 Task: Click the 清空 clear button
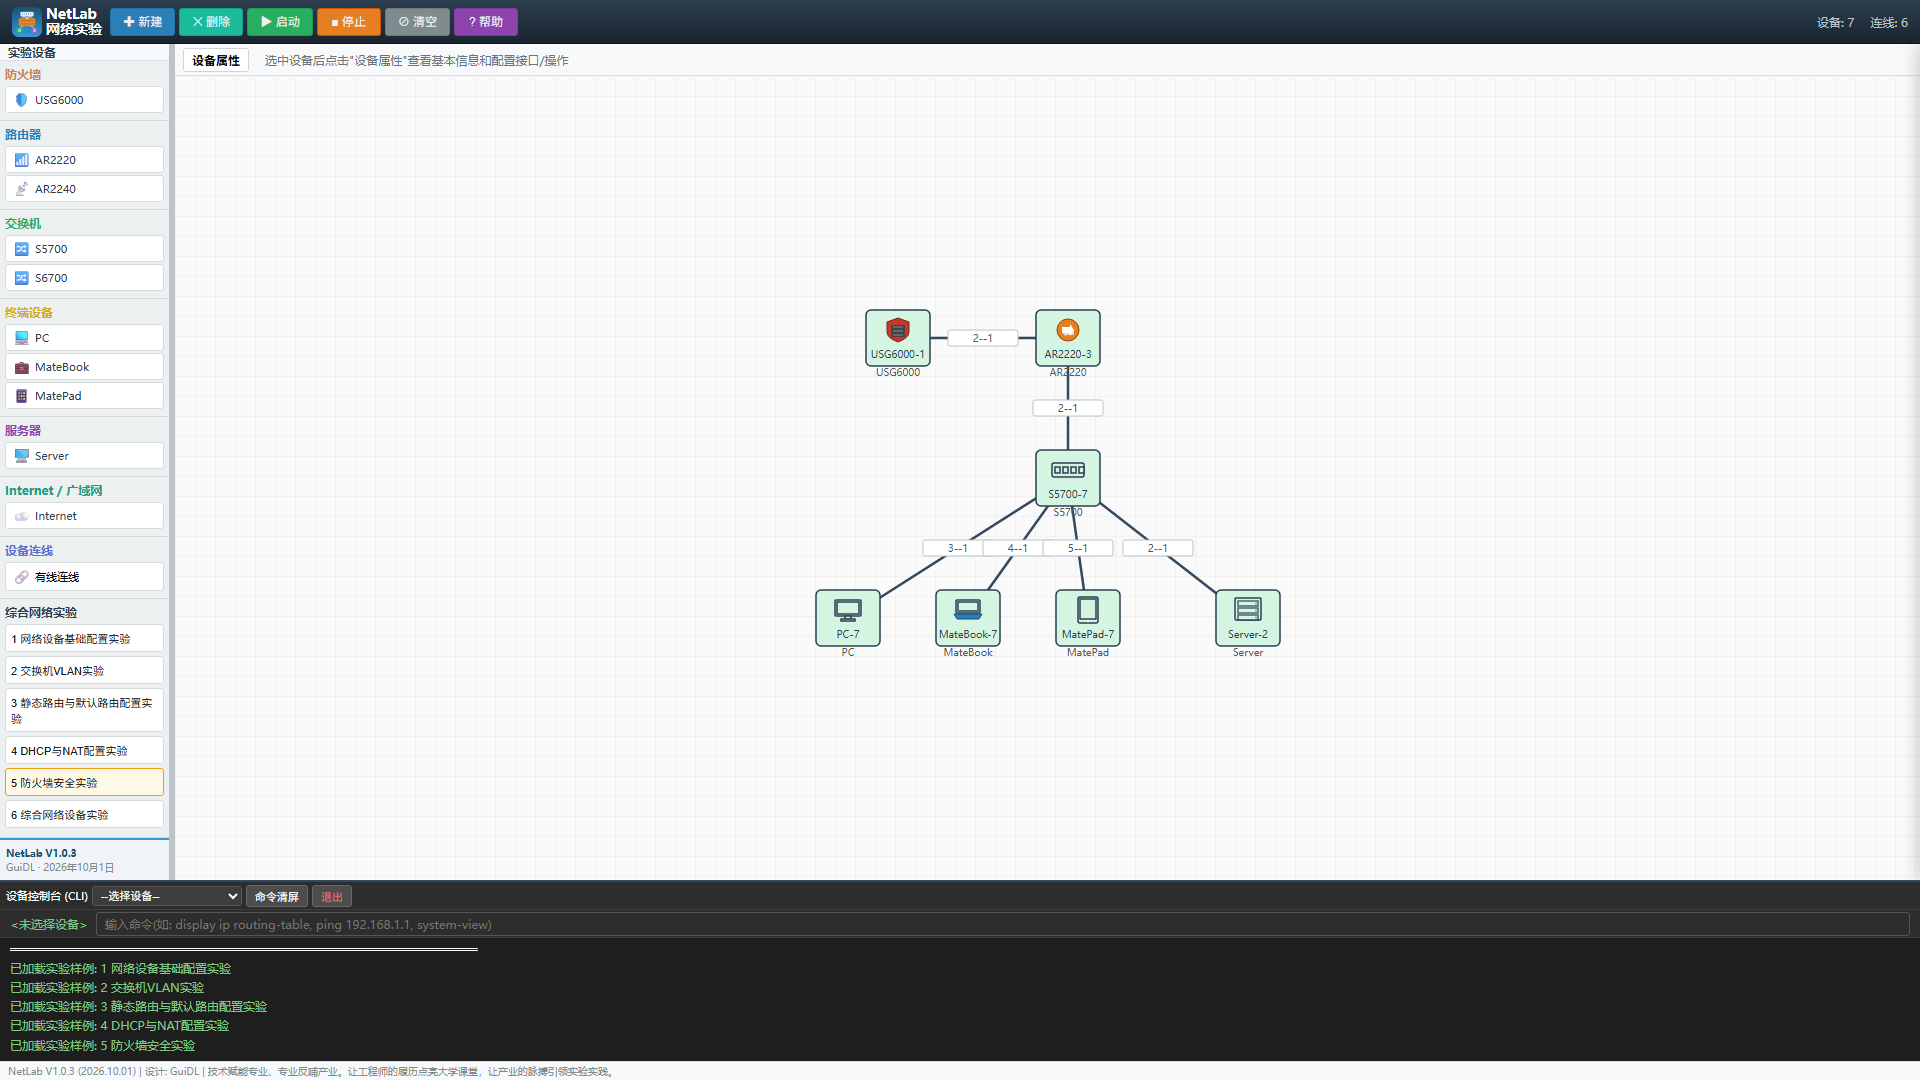(418, 22)
